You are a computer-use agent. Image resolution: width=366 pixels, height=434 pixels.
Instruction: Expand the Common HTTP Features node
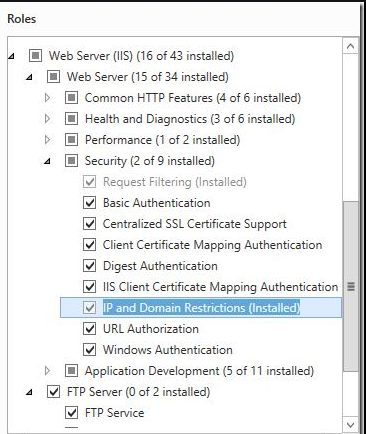[48, 98]
